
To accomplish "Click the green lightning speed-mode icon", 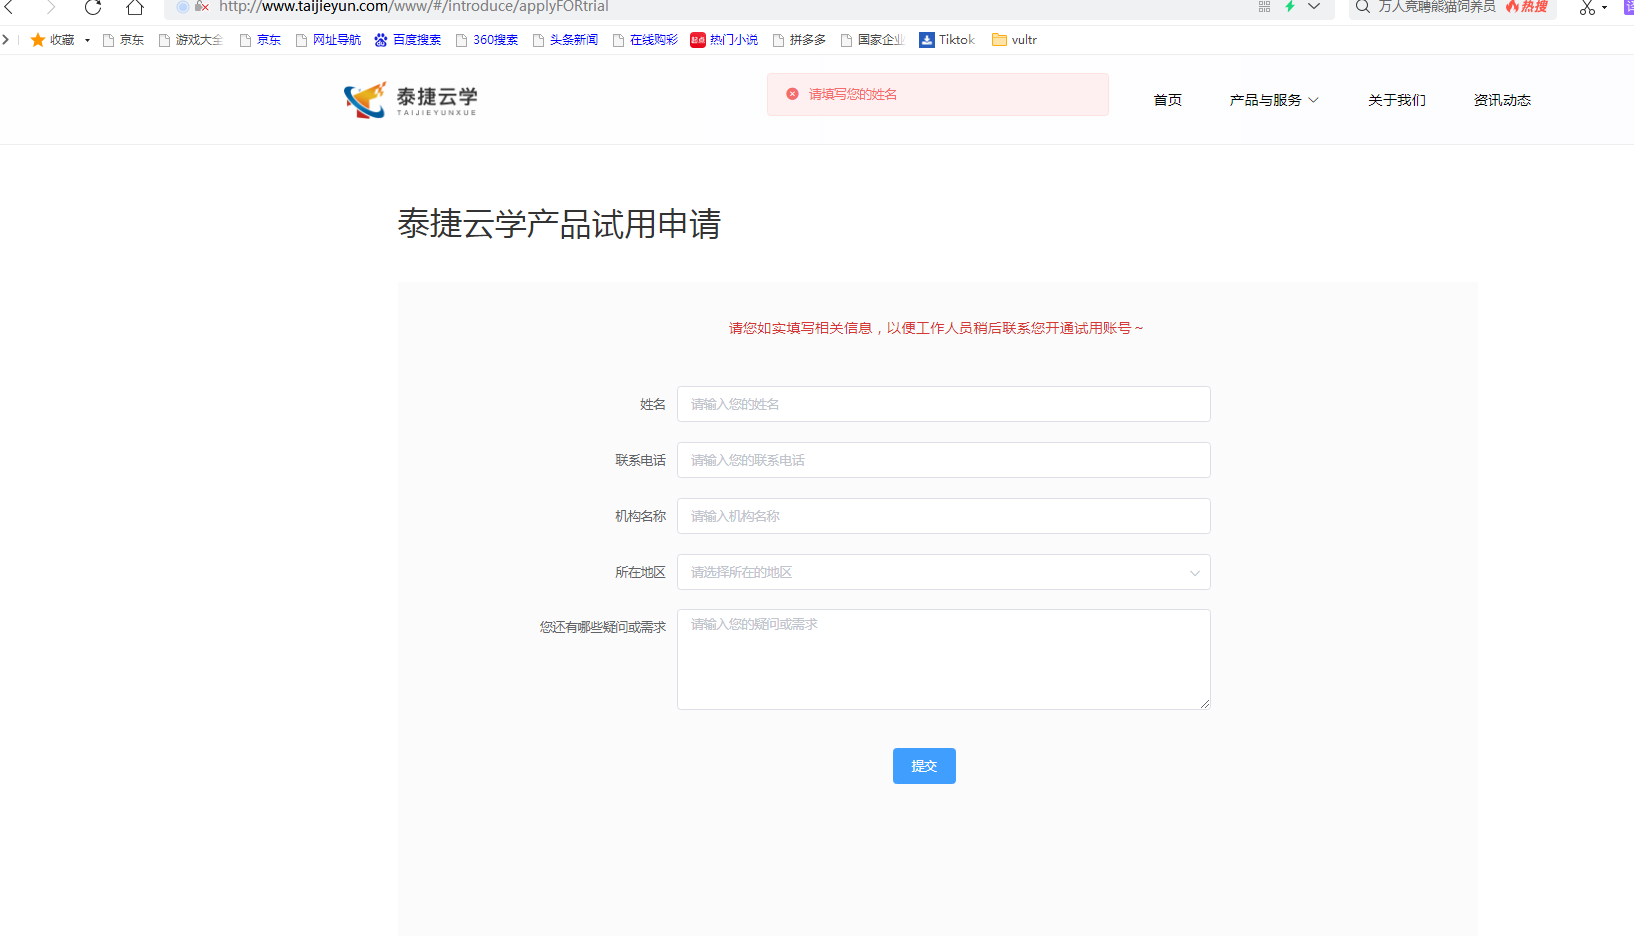I will [1290, 6].
